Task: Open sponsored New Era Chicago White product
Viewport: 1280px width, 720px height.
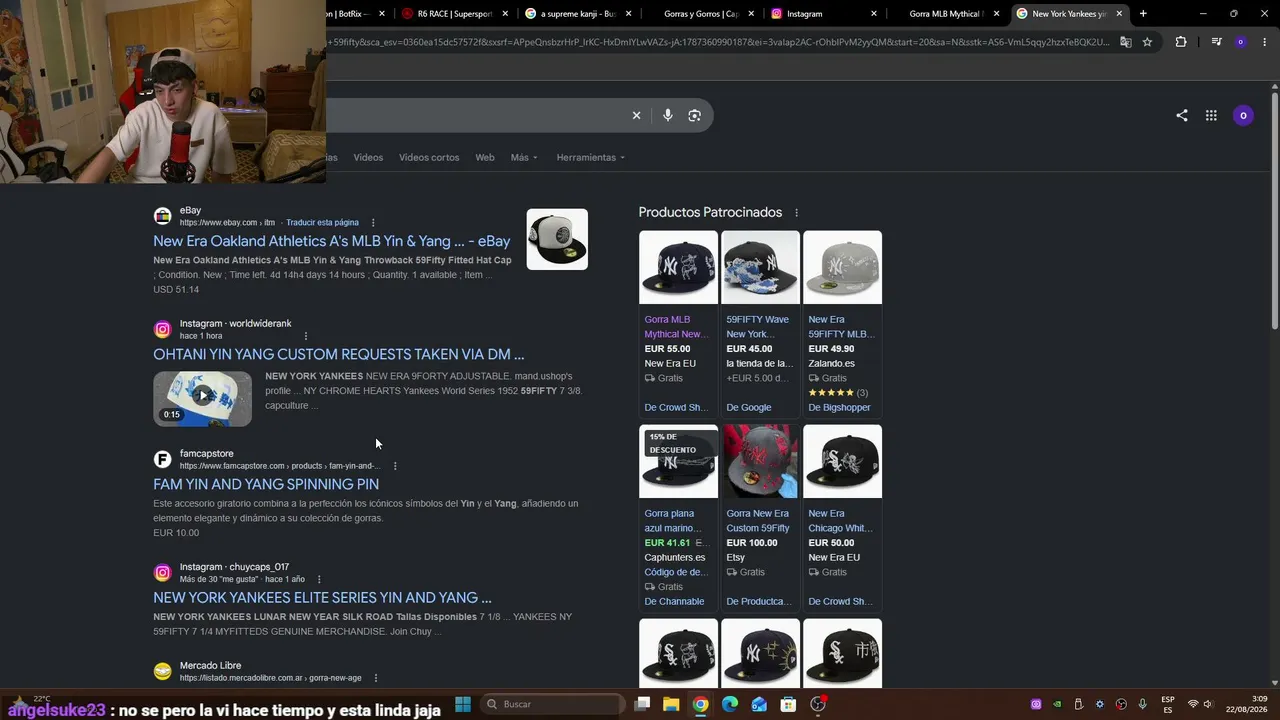Action: pyautogui.click(x=841, y=521)
